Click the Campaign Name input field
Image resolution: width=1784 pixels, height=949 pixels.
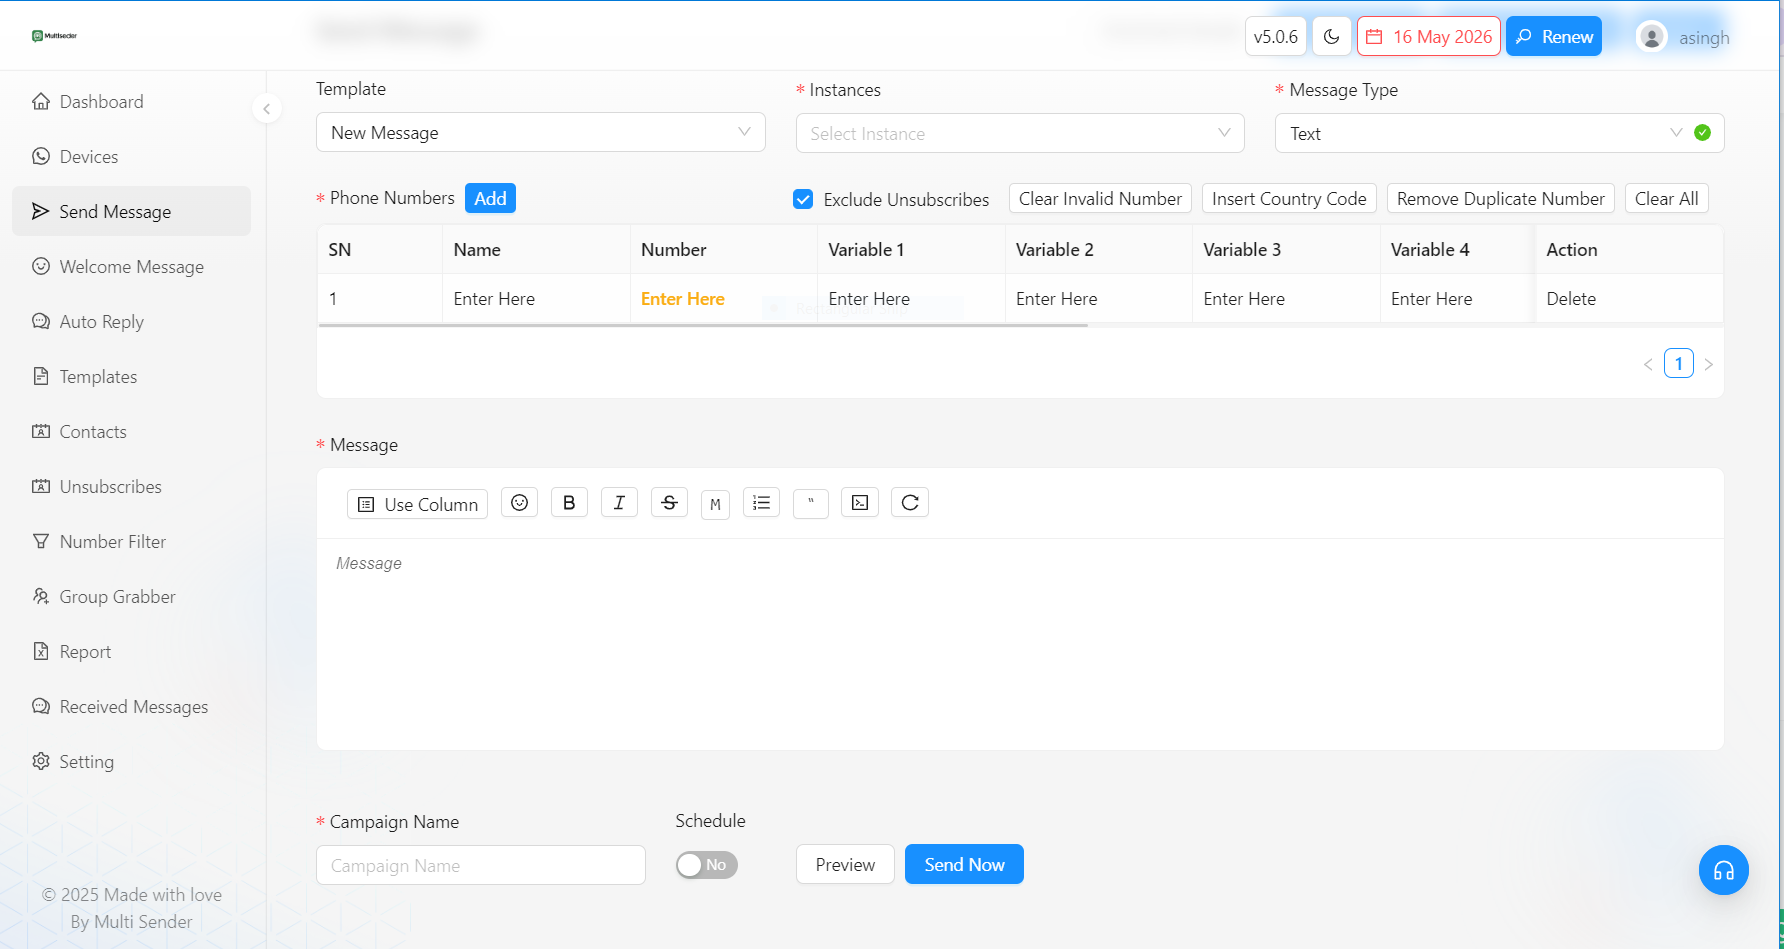tap(480, 866)
